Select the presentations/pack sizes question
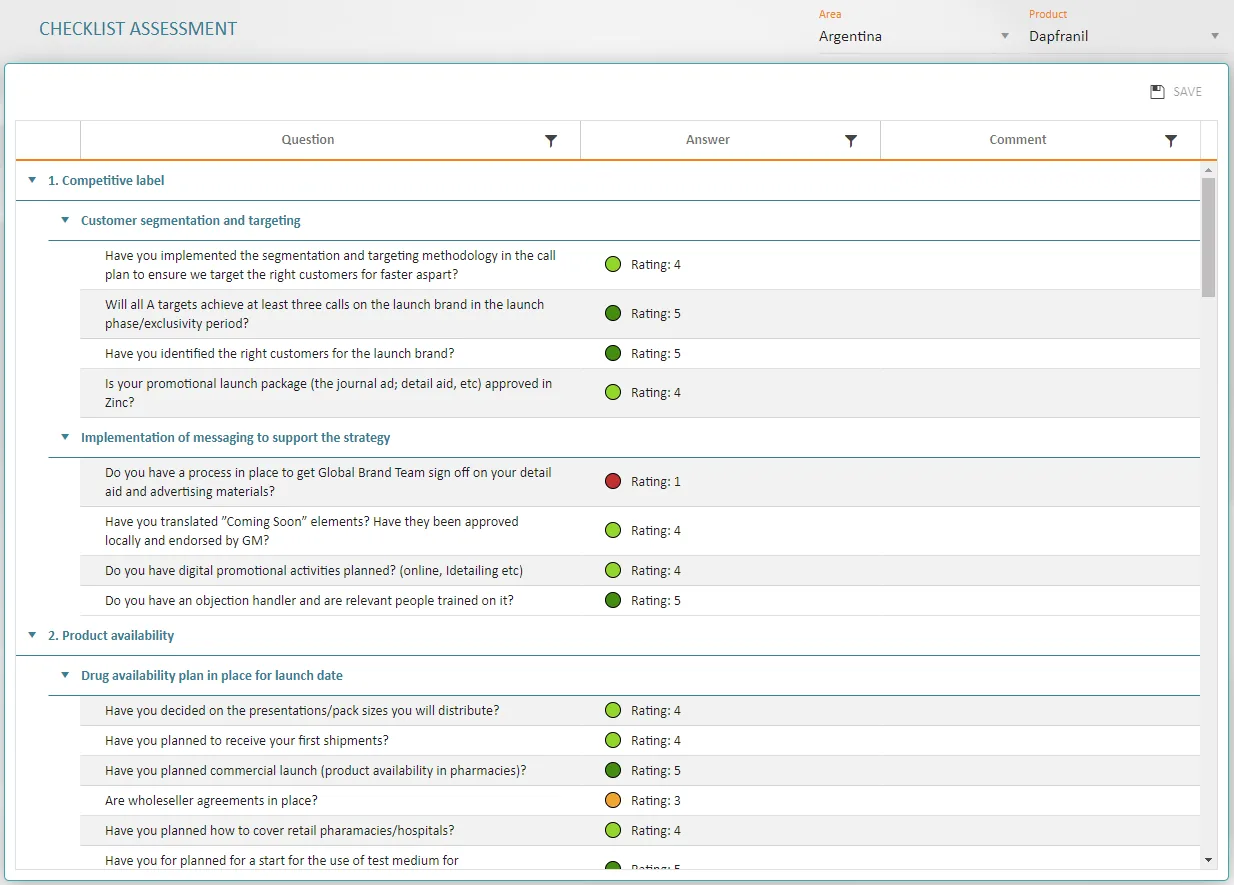This screenshot has width=1234, height=885. (302, 711)
